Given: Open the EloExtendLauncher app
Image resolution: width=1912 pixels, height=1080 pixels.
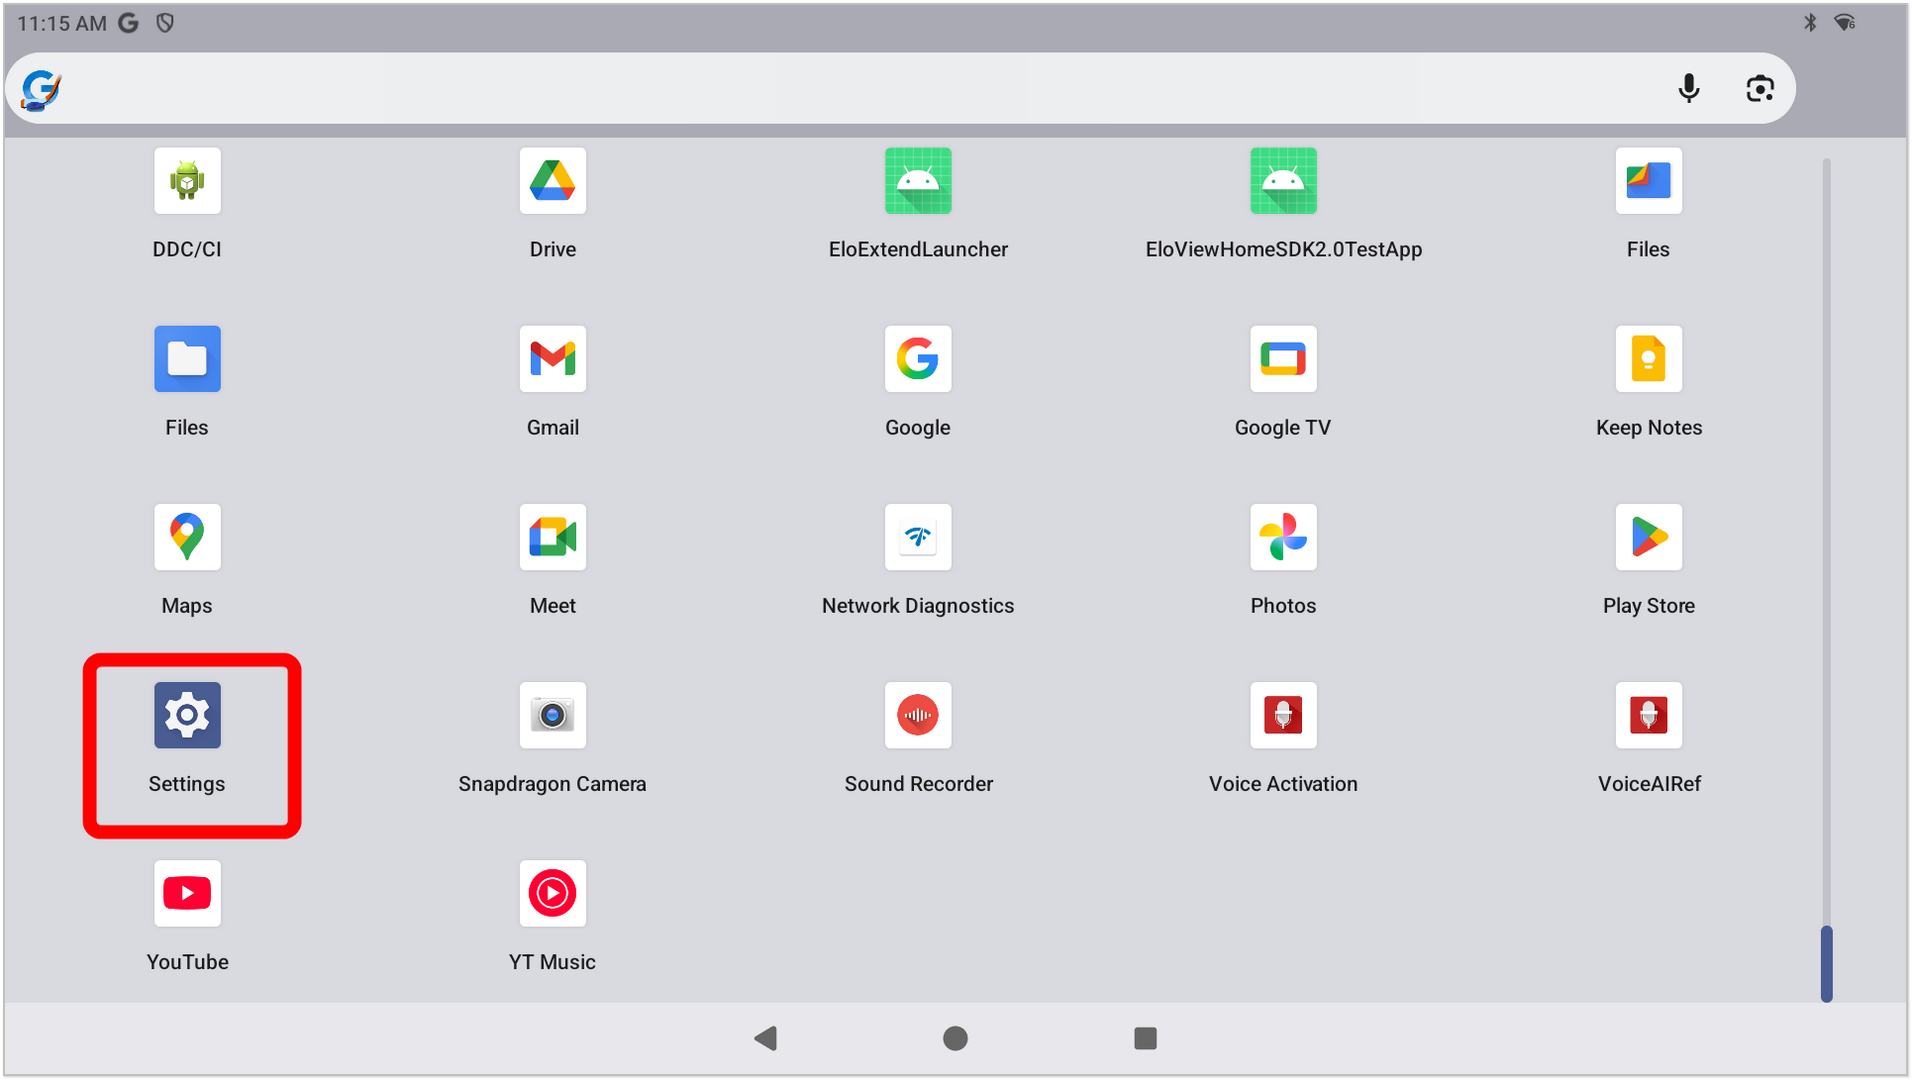Looking at the screenshot, I should (918, 181).
